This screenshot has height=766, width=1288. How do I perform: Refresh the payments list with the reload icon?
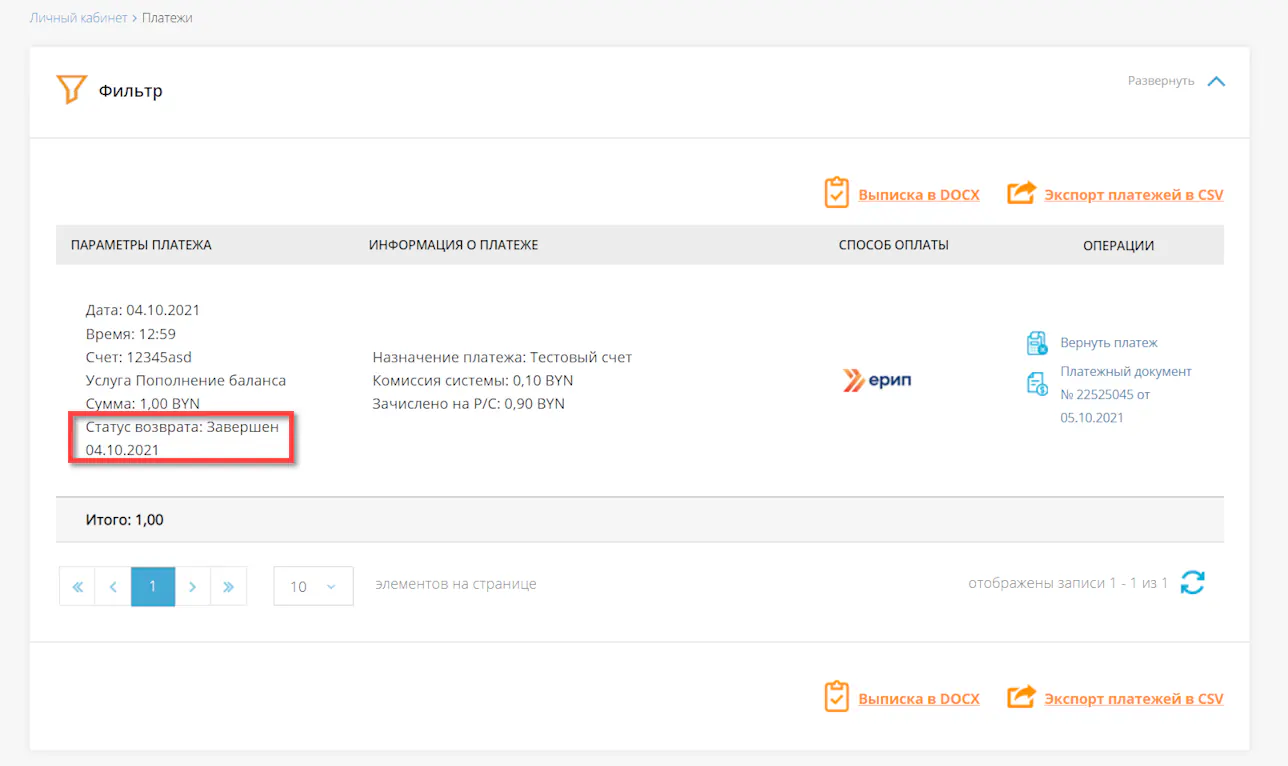click(x=1192, y=583)
